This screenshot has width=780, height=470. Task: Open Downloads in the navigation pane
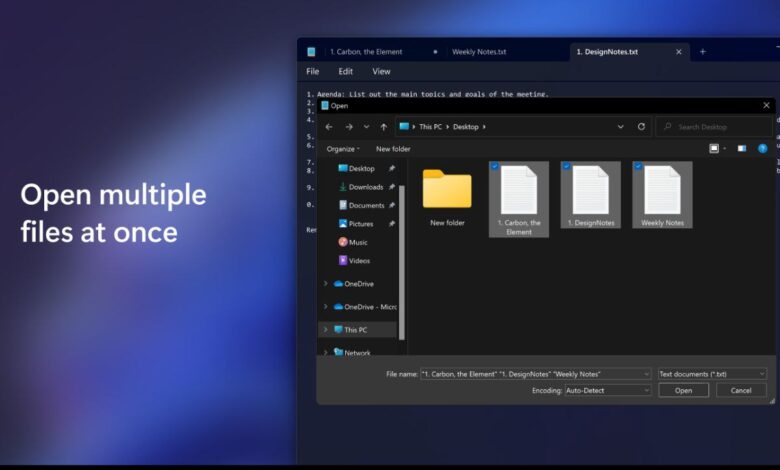tap(366, 187)
